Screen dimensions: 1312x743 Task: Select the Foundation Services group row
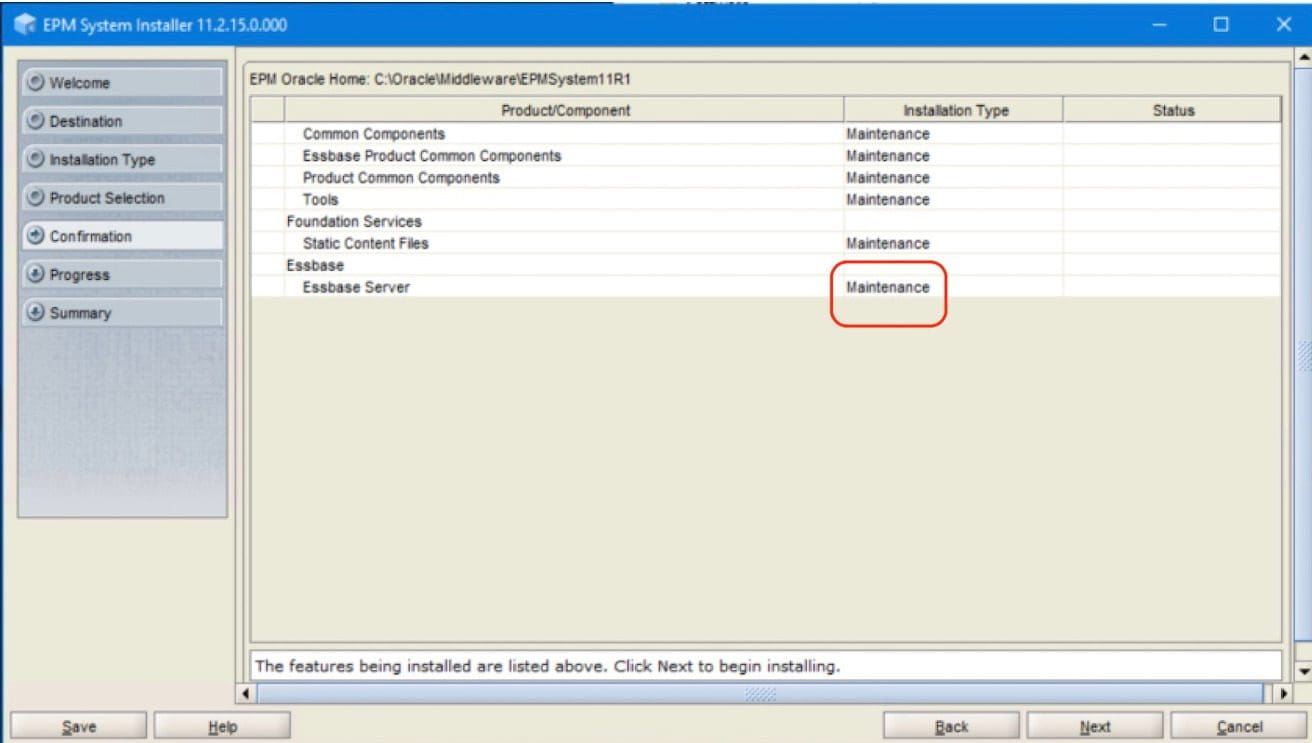(x=765, y=221)
